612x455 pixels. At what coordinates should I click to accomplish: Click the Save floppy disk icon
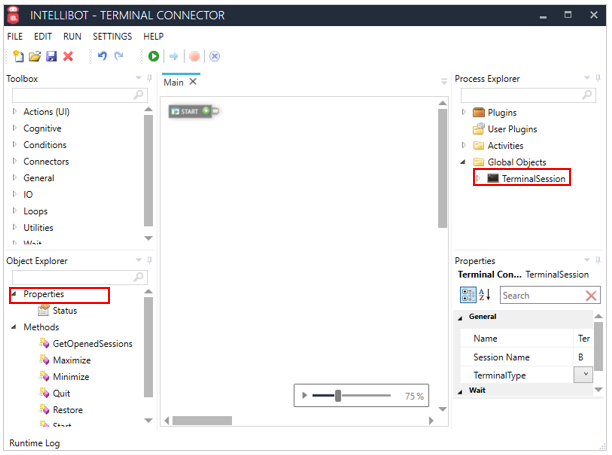pos(52,57)
